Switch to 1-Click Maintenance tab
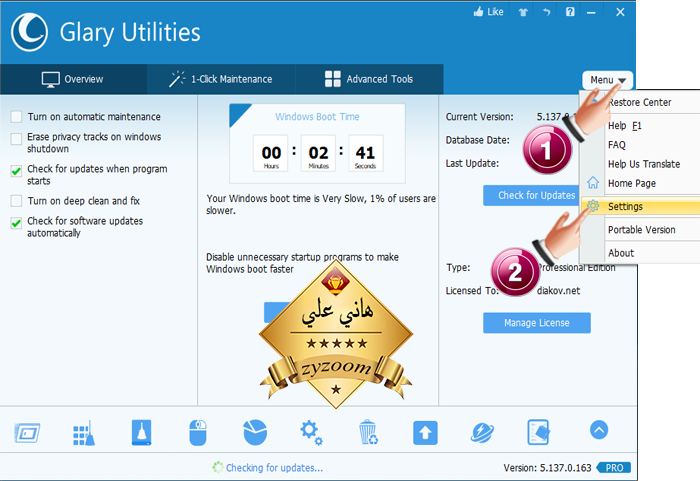 pyautogui.click(x=221, y=79)
